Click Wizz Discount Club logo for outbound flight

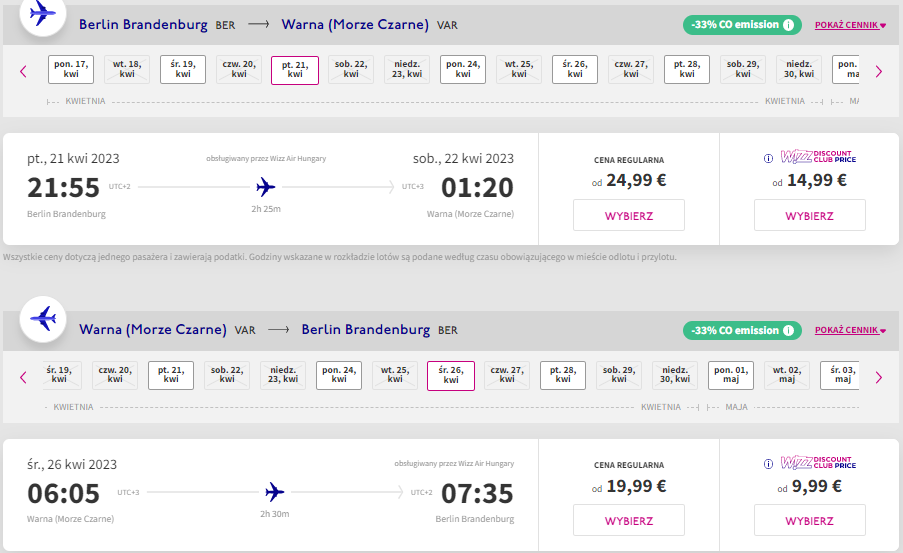[x=818, y=157]
